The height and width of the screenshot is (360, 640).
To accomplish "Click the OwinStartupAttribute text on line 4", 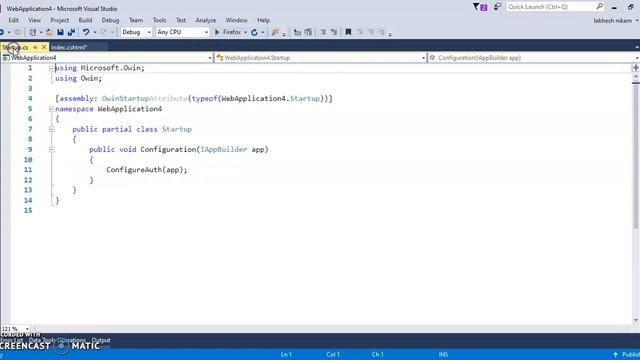I will pos(144,99).
